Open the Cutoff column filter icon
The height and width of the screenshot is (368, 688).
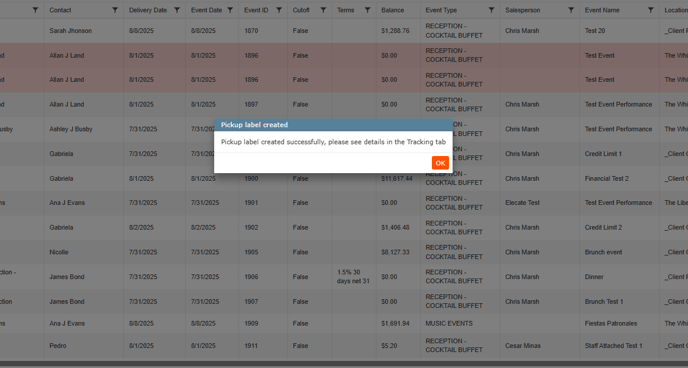(x=323, y=10)
